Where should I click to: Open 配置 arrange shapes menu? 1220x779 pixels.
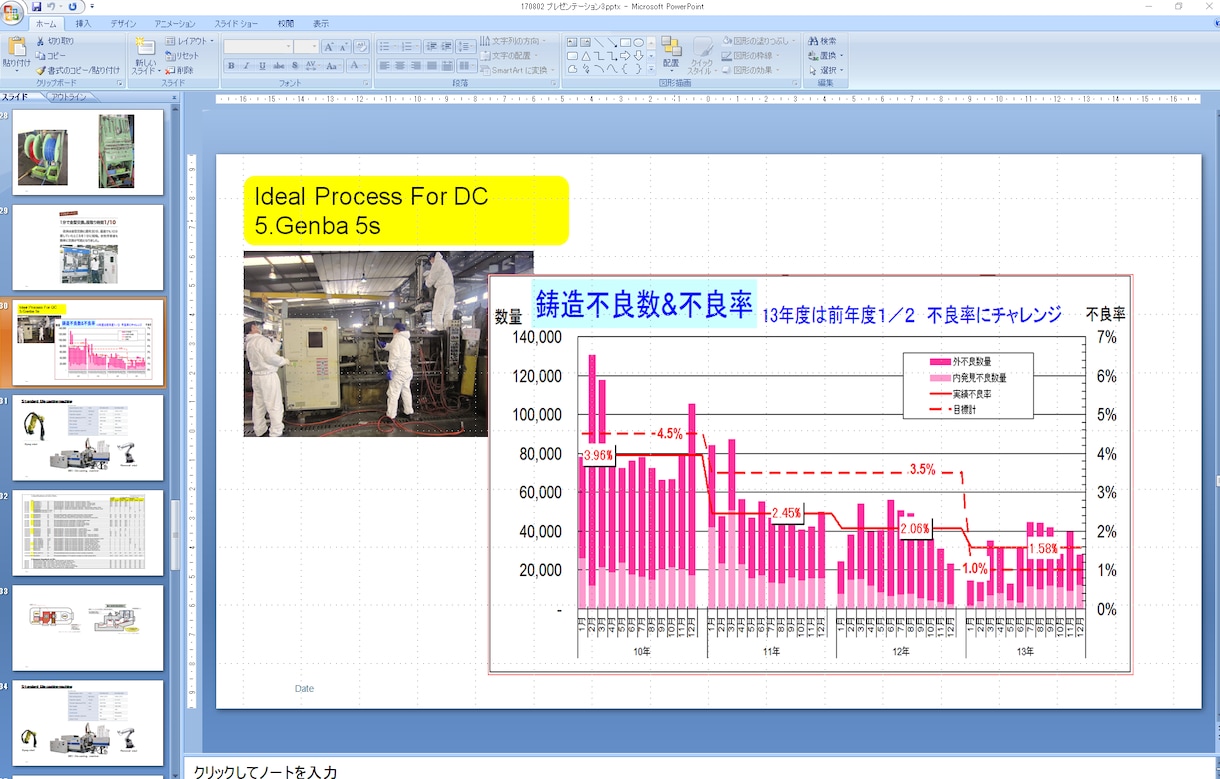(671, 54)
